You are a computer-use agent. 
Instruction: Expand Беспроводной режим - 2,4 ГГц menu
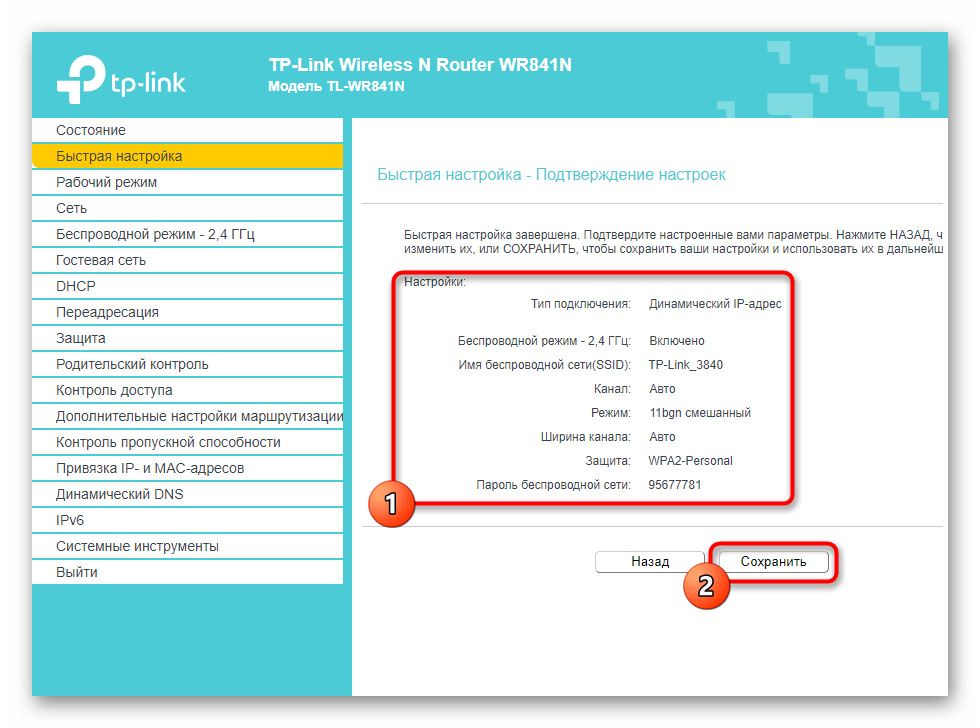155,234
